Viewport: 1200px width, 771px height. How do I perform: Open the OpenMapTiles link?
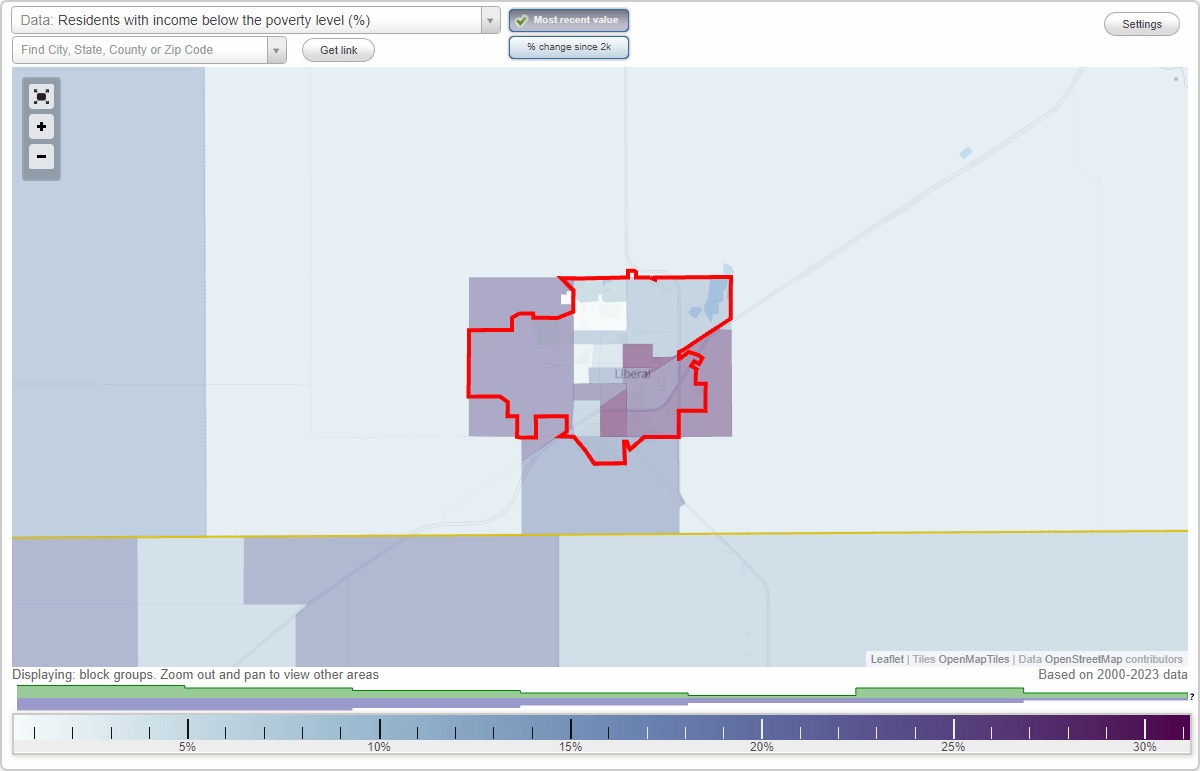(974, 659)
